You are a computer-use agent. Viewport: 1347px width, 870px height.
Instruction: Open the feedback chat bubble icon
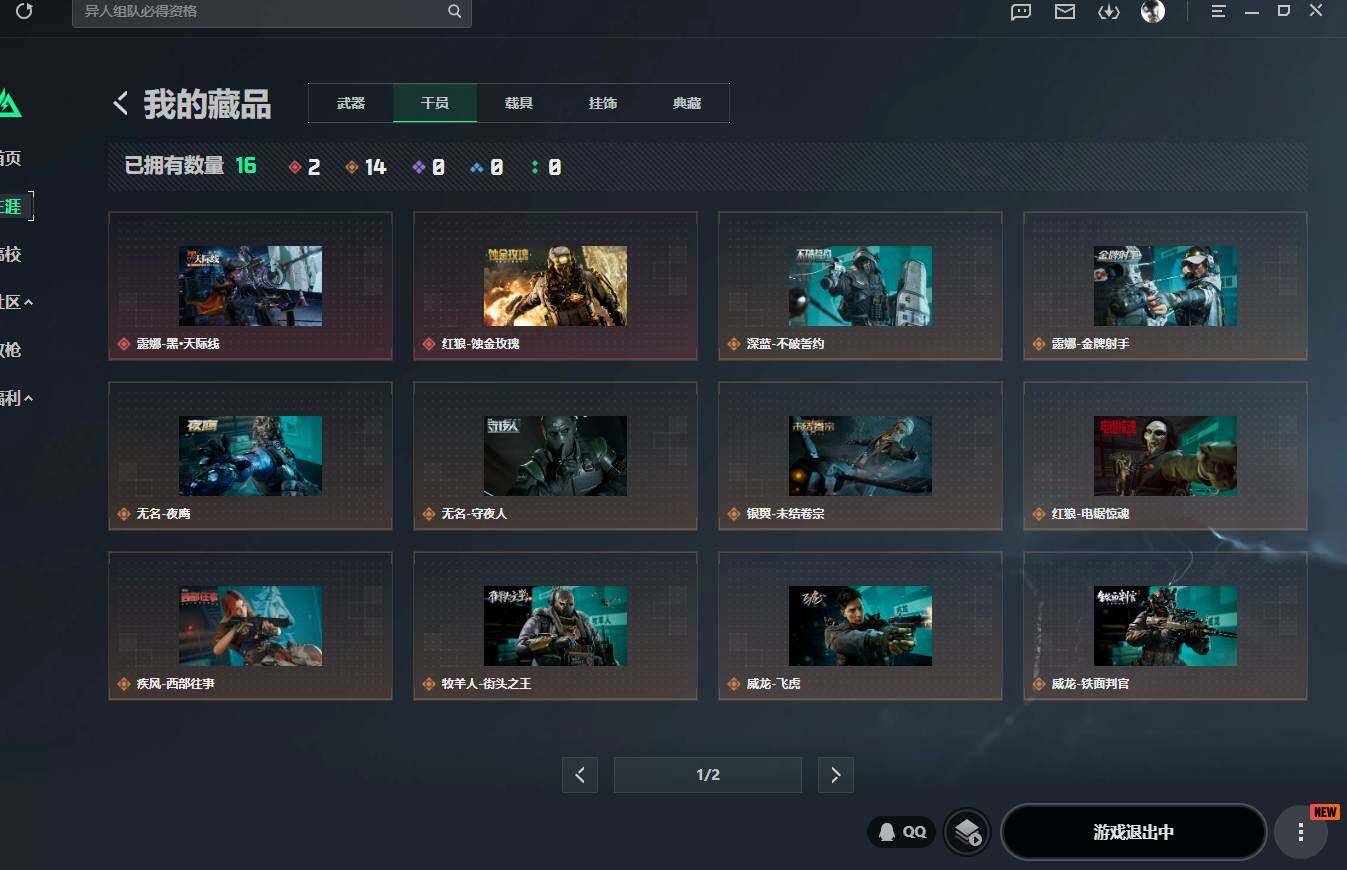click(x=1021, y=12)
